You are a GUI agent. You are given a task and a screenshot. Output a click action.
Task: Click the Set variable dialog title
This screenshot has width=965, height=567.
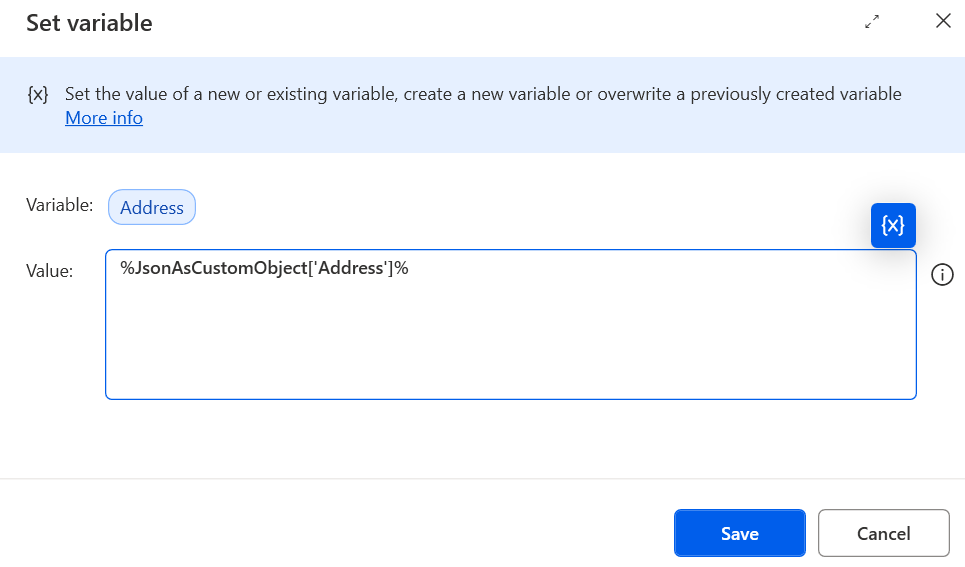(89, 23)
